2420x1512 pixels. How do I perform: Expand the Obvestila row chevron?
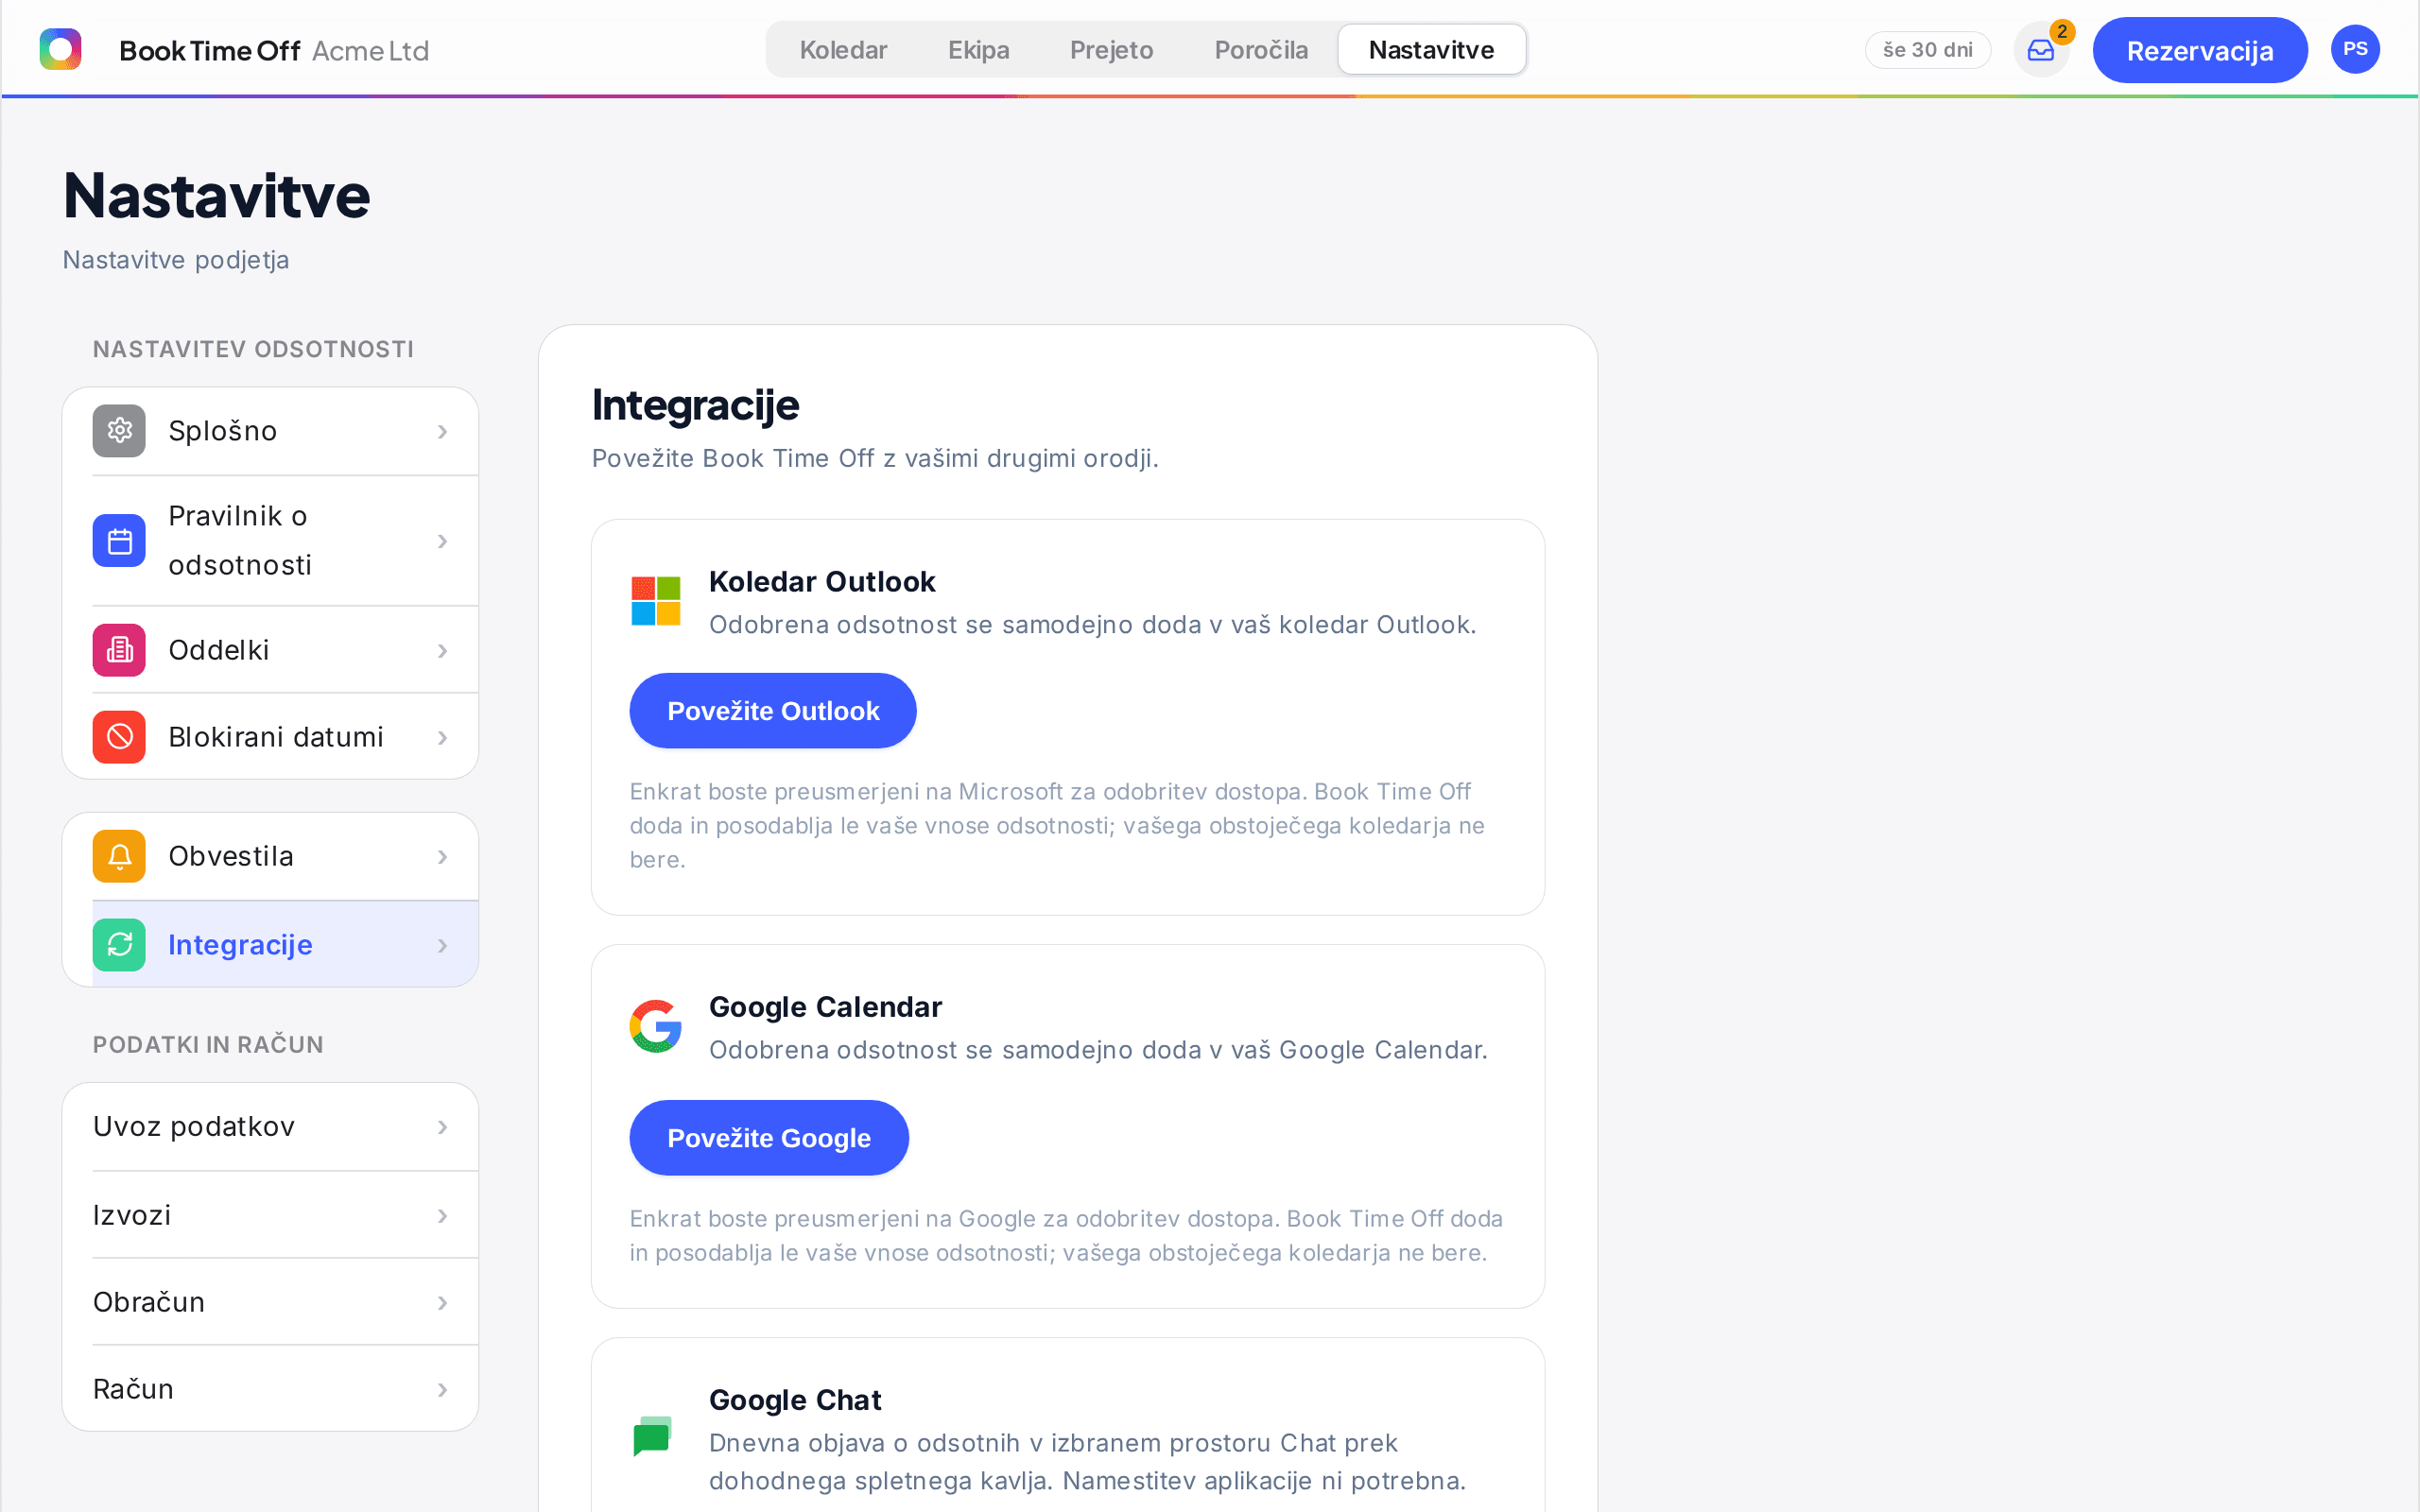click(x=442, y=857)
